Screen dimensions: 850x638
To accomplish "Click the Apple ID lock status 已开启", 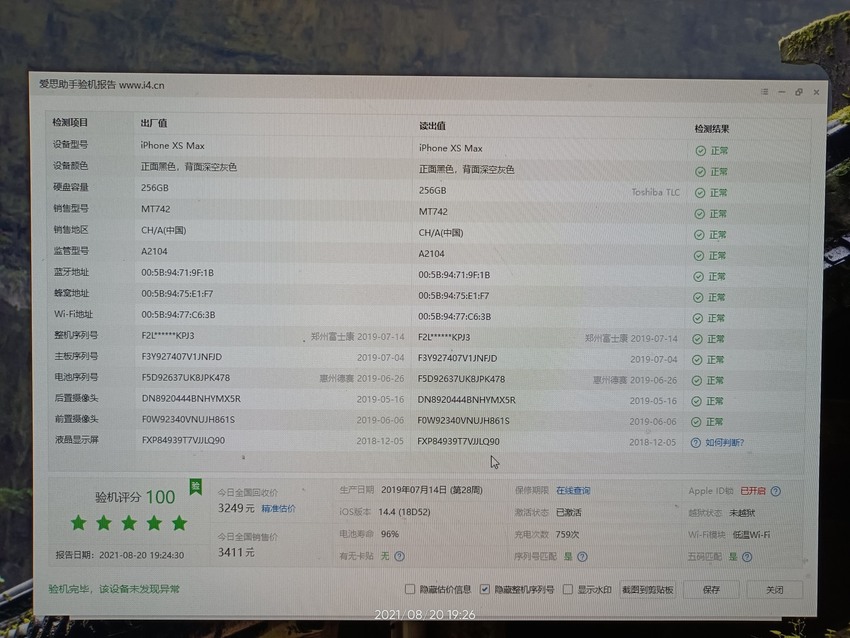I will tap(753, 491).
